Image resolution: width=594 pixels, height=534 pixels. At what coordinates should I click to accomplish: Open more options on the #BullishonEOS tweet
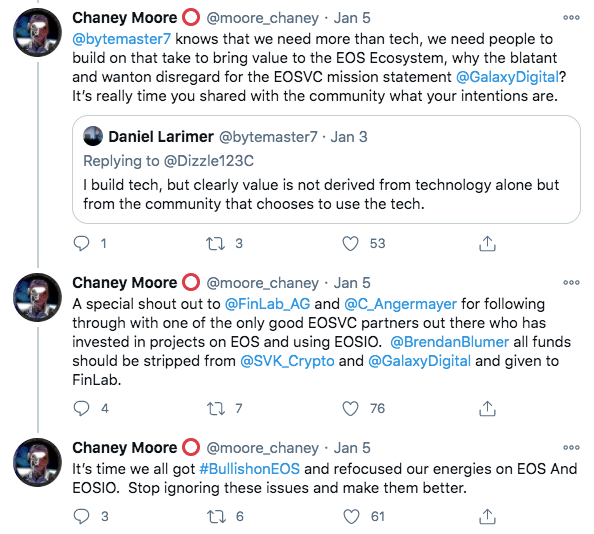click(x=571, y=447)
